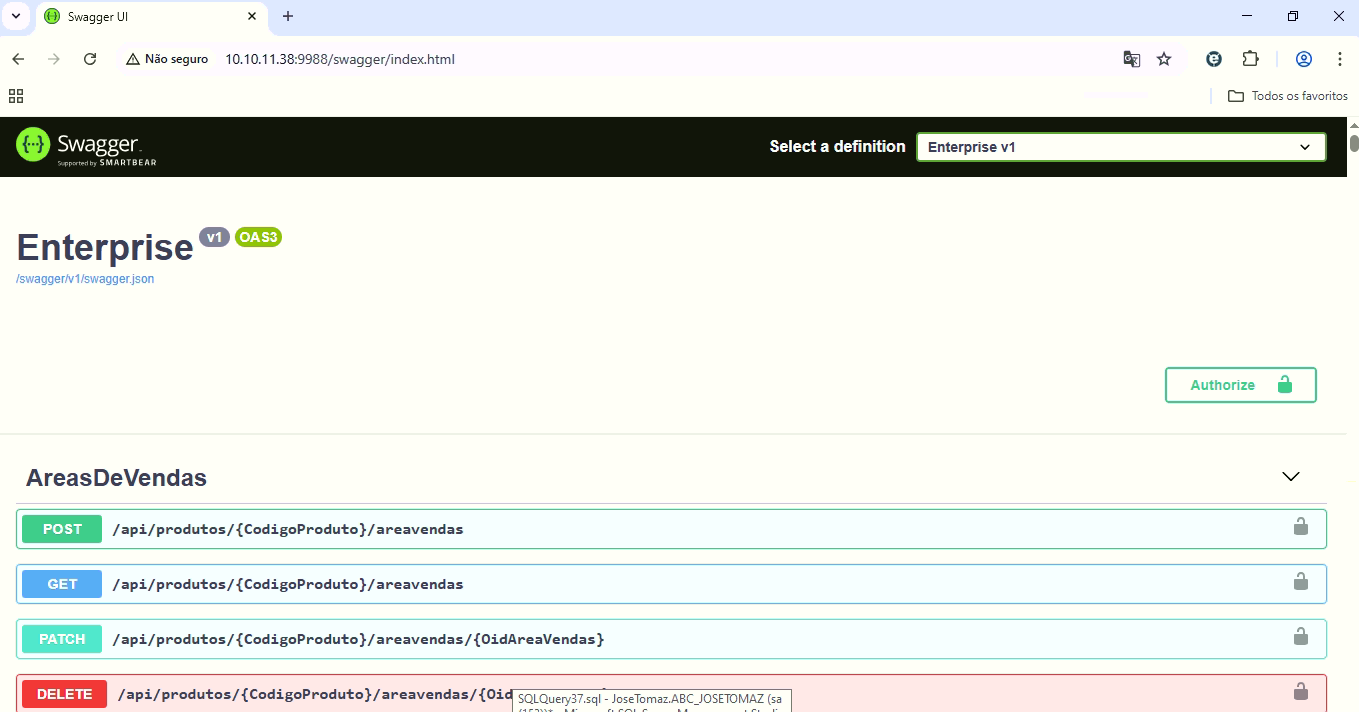Expand the DELETE areavendas endpoint
The width and height of the screenshot is (1359, 712).
click(x=671, y=693)
